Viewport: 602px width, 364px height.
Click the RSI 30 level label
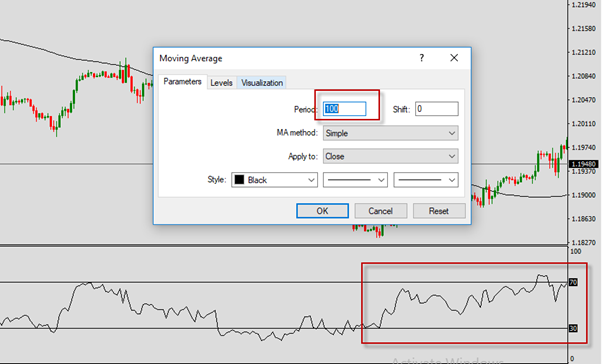tap(573, 328)
